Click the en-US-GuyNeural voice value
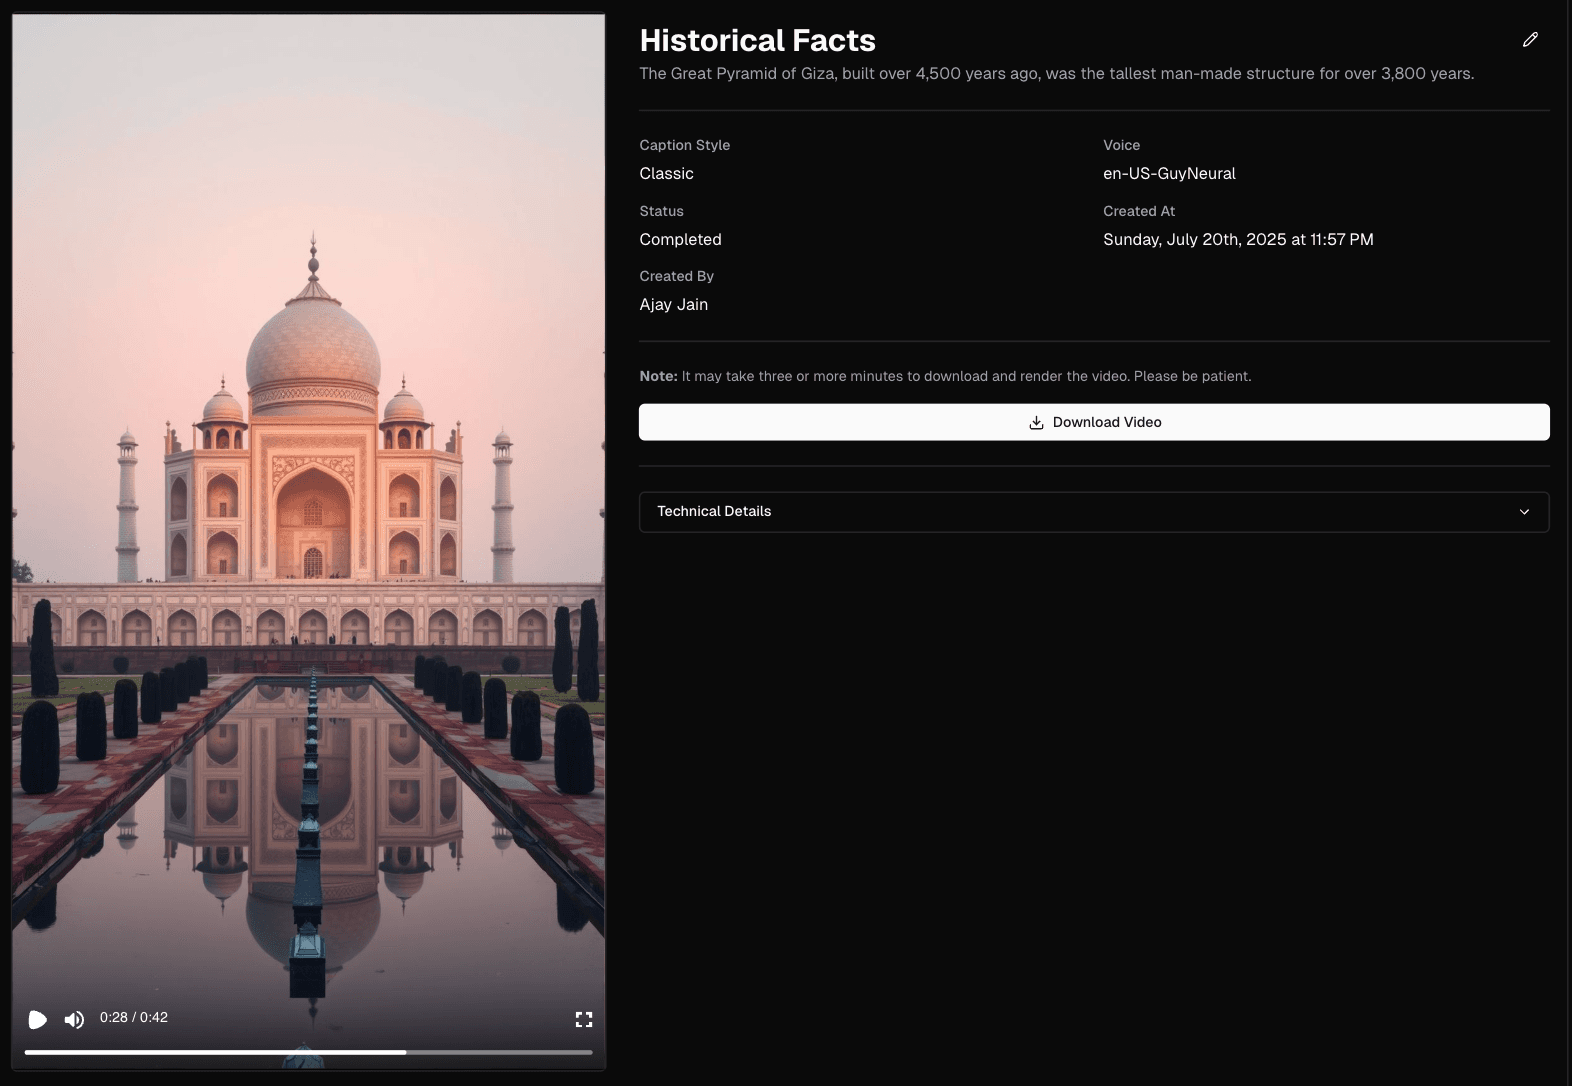The image size is (1572, 1086). 1169,173
